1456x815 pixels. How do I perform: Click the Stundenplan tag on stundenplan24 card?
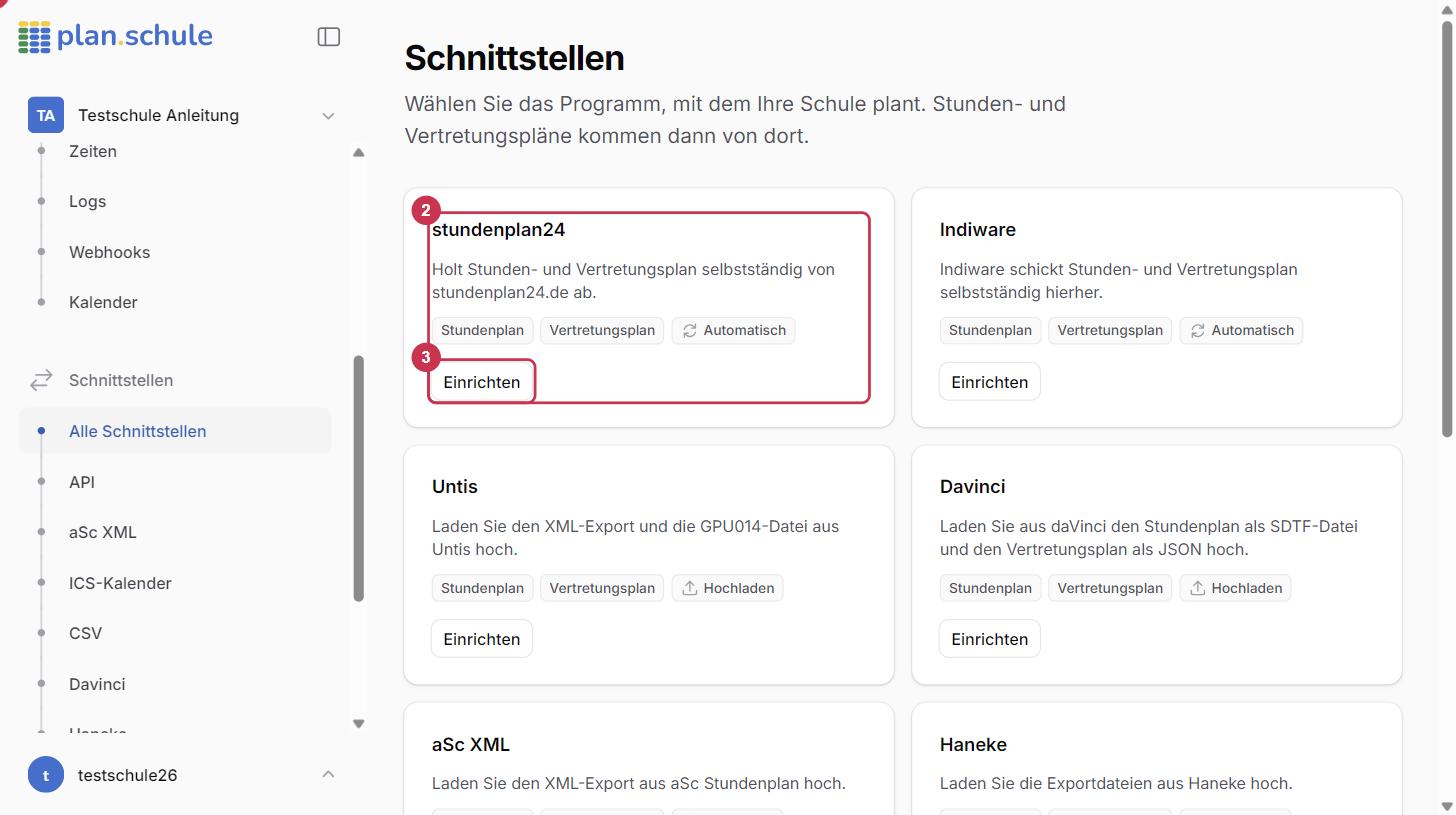[482, 330]
